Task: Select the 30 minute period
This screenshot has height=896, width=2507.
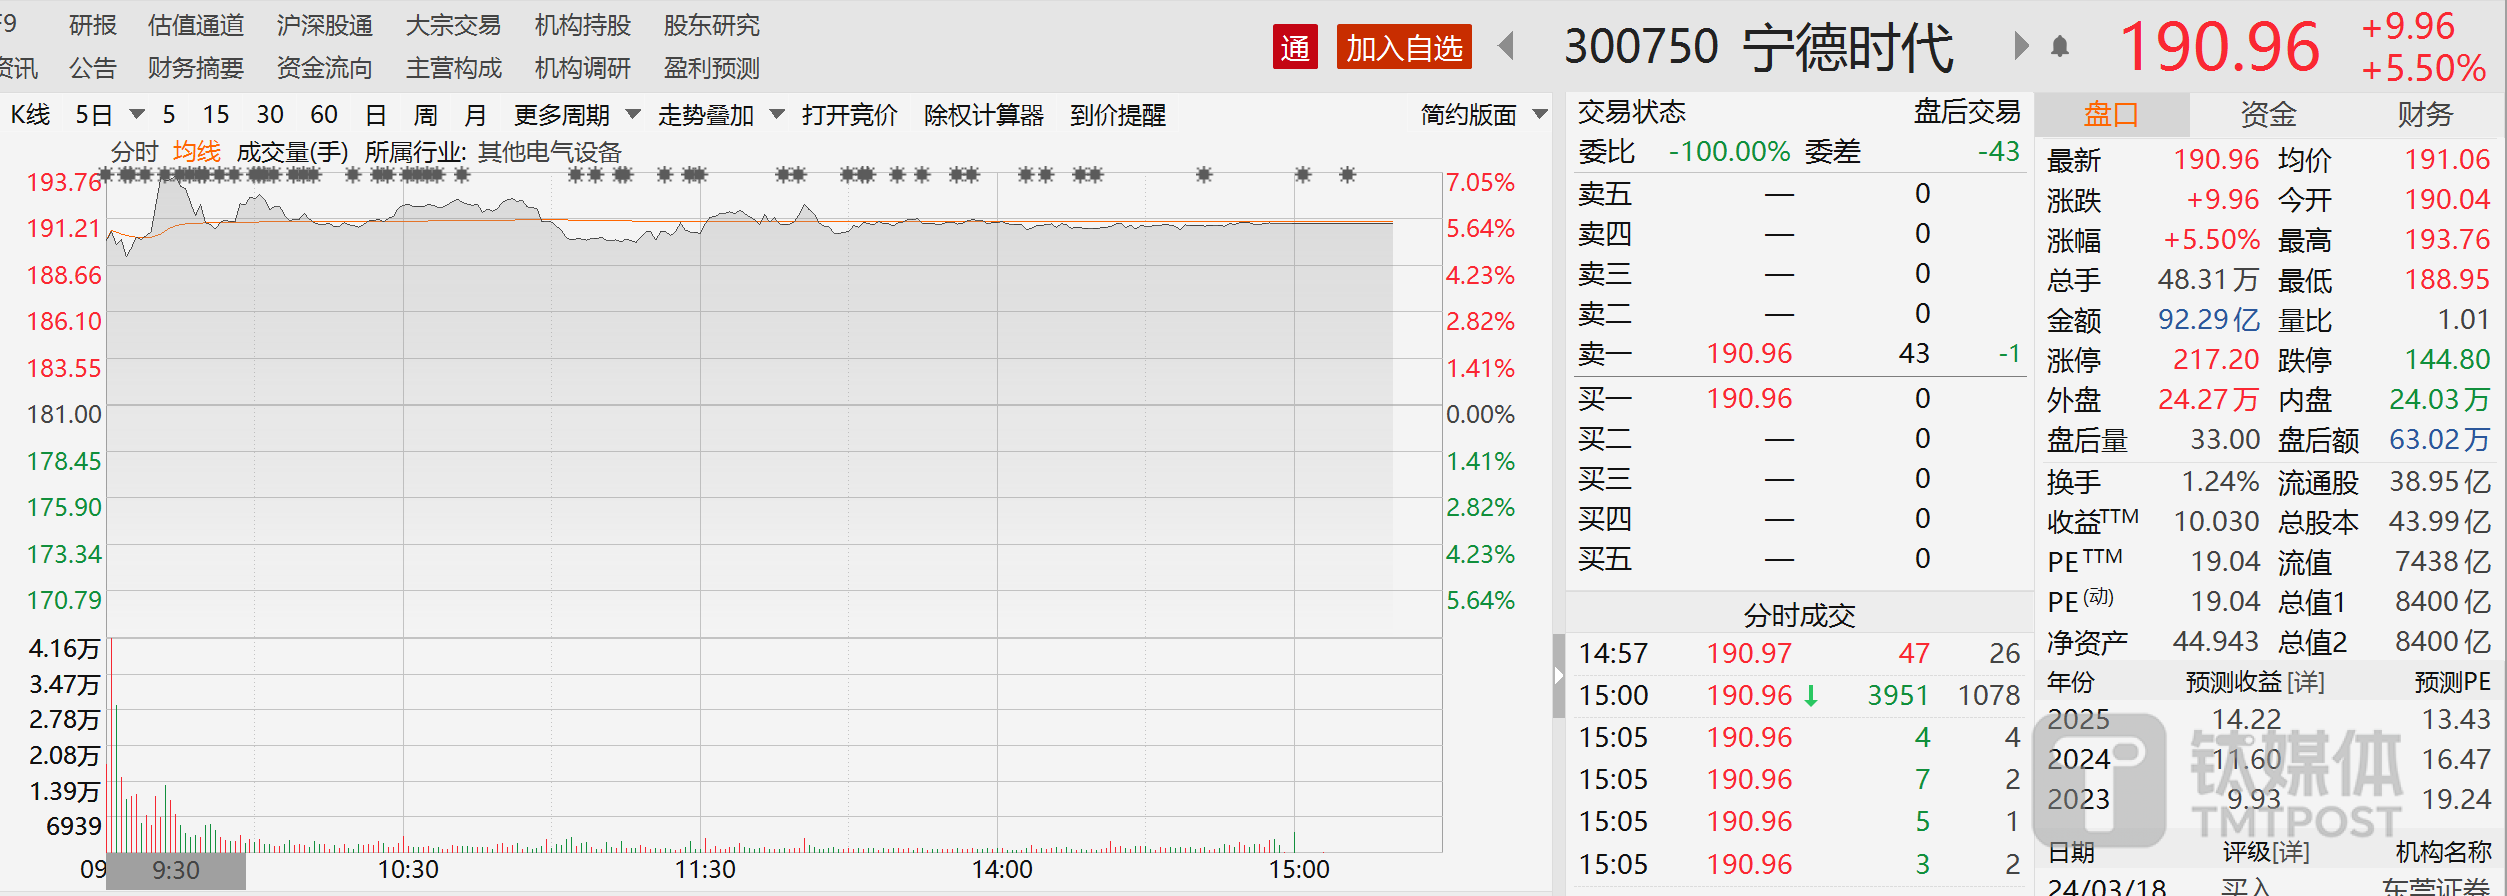Action: (270, 115)
